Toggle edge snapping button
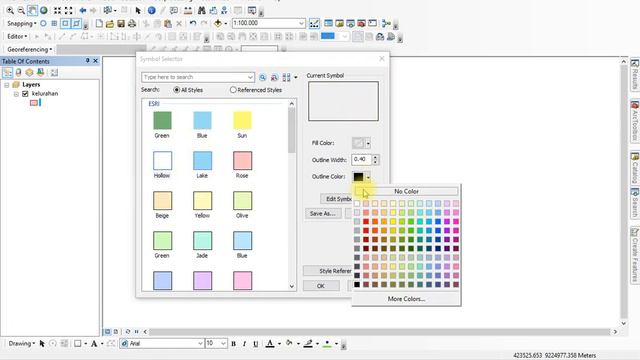Screen dimensions: 640x360 coord(76,24)
